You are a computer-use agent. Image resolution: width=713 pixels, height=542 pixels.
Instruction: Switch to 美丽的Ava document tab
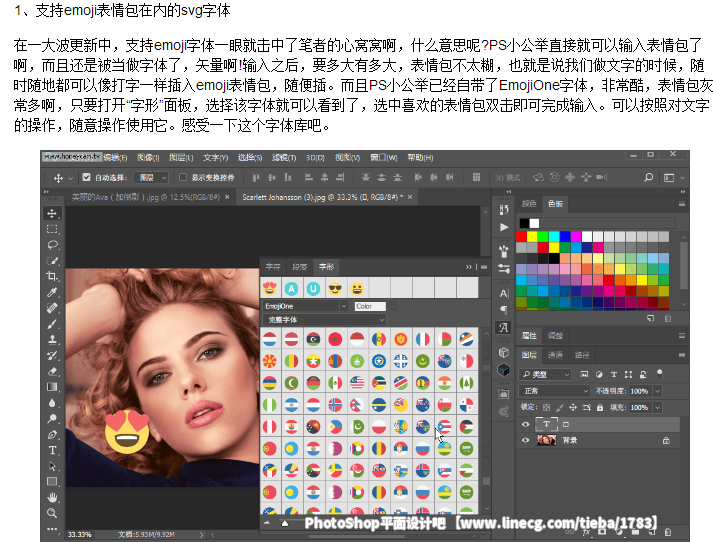[x=146, y=197]
